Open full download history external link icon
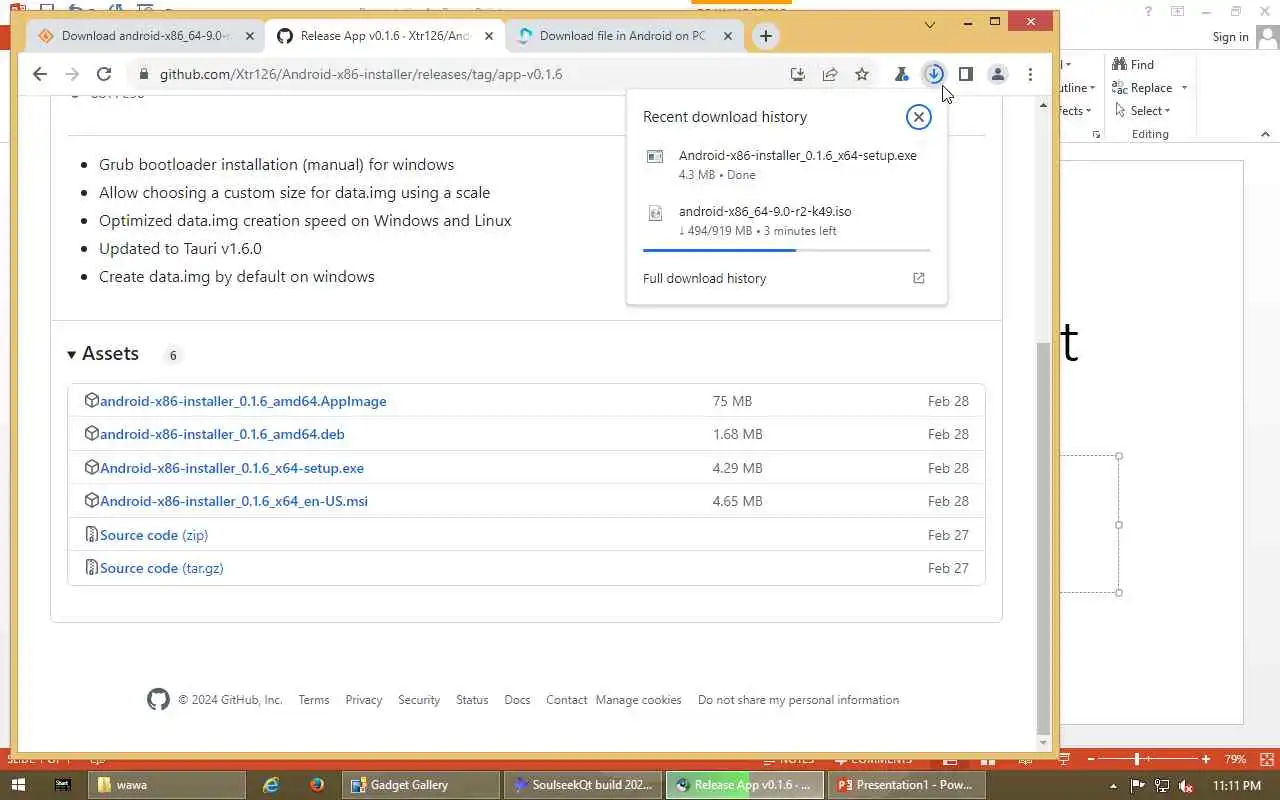The width and height of the screenshot is (1280, 800). 919,278
